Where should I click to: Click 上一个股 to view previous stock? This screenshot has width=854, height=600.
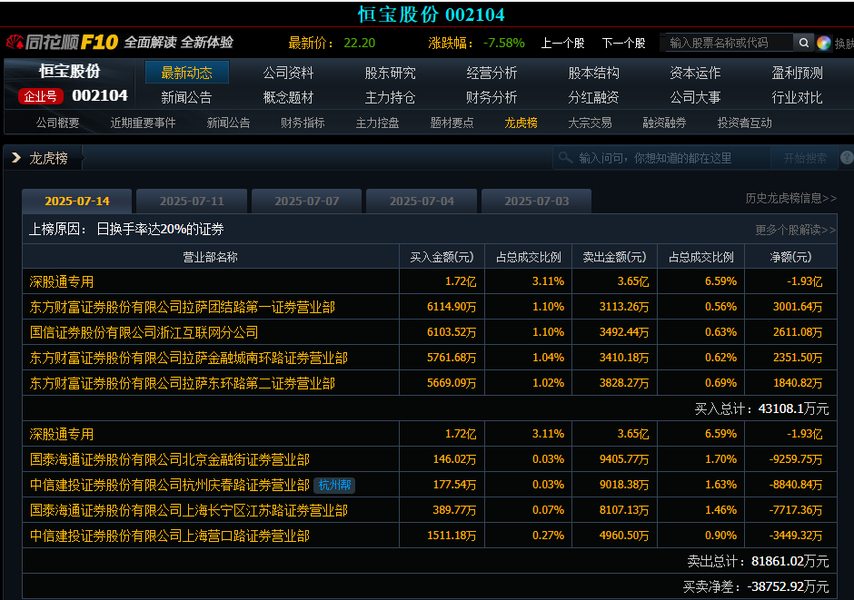point(562,43)
